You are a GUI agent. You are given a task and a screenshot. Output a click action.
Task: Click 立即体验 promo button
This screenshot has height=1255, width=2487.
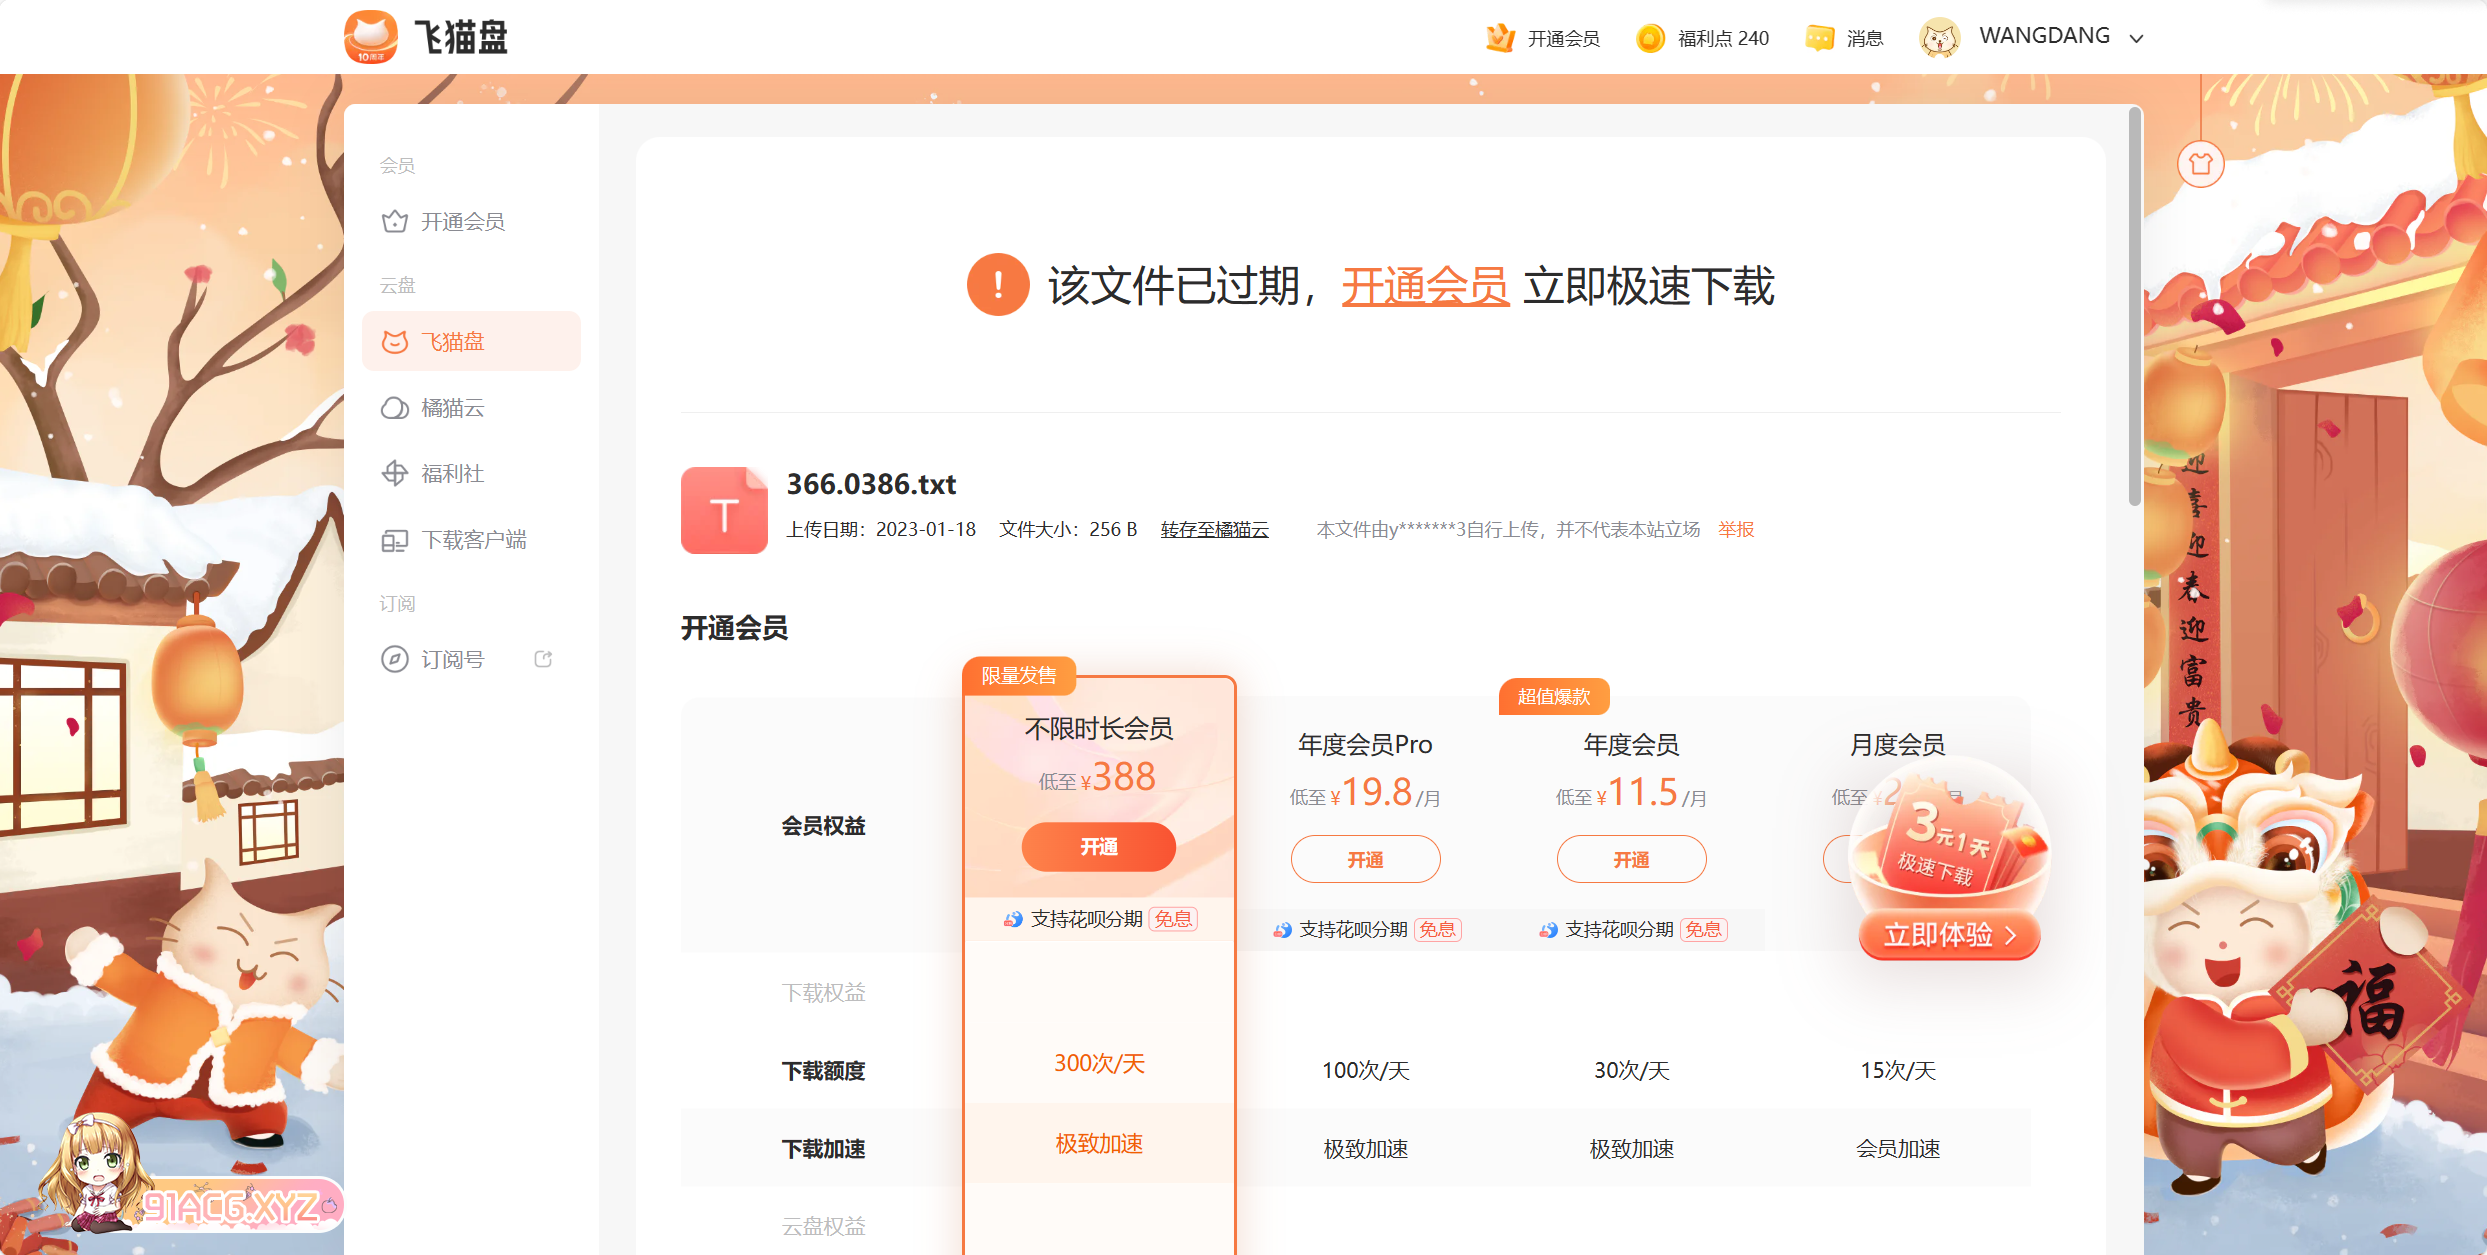pyautogui.click(x=1948, y=935)
